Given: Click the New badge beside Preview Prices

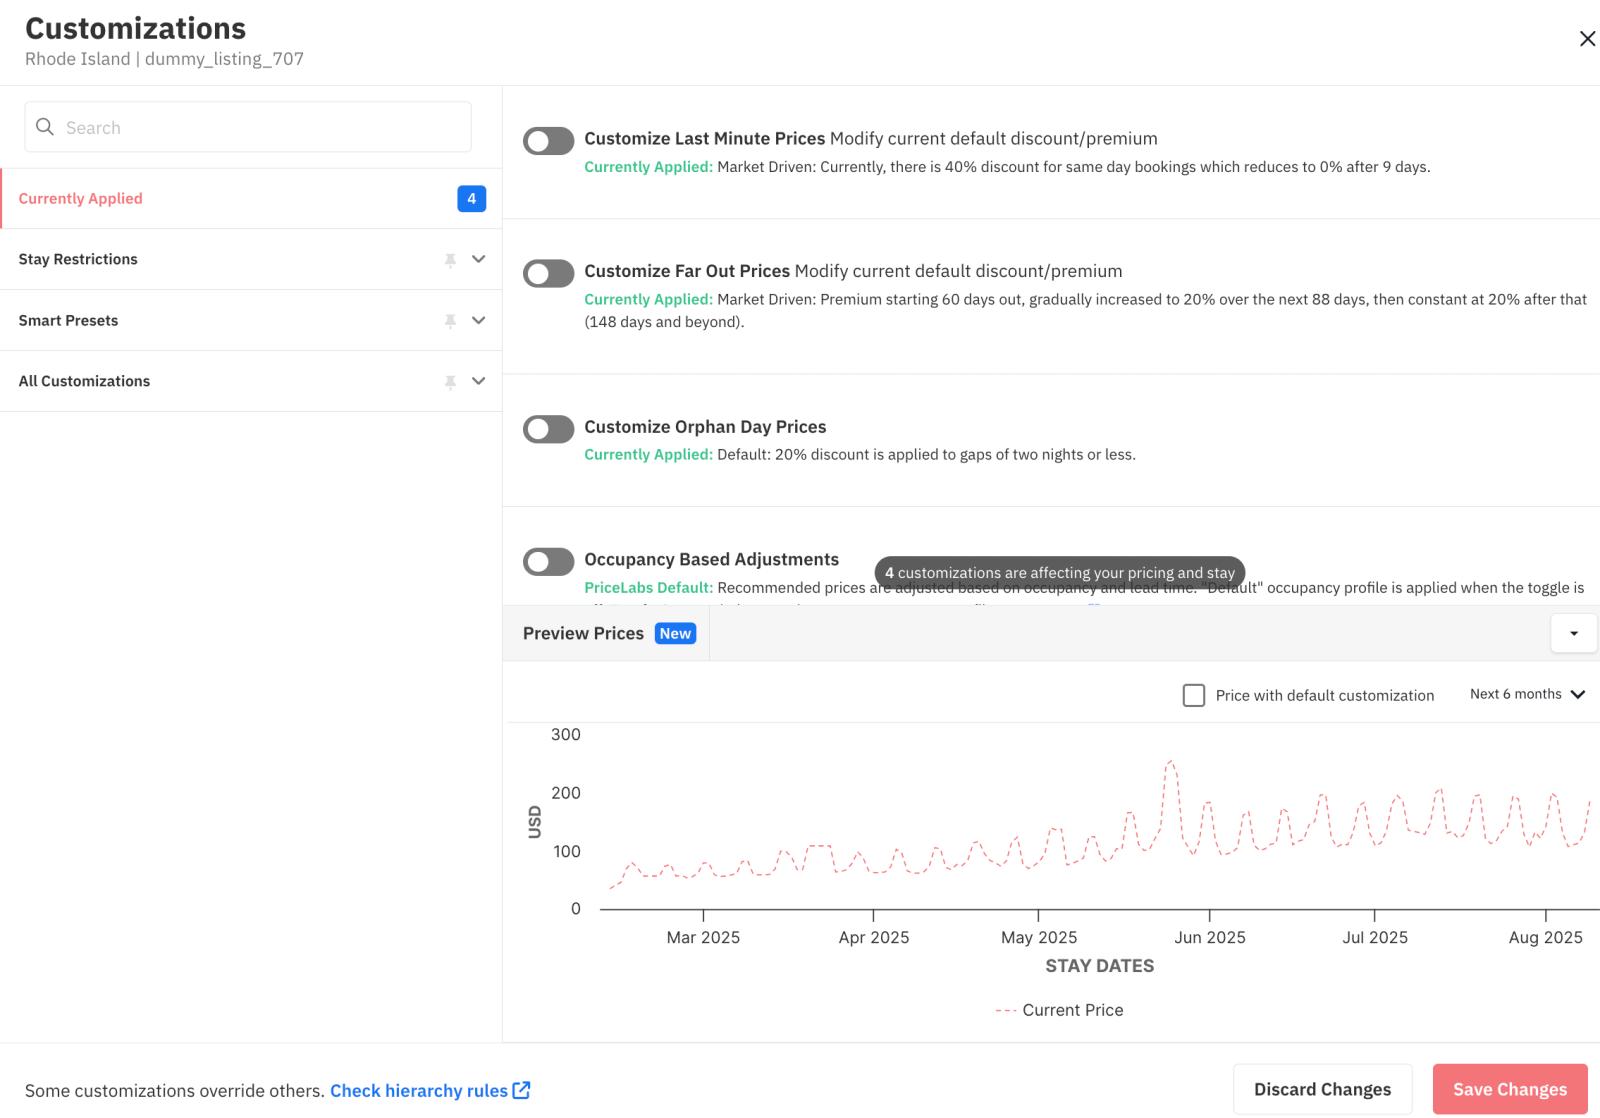Looking at the screenshot, I should (675, 633).
